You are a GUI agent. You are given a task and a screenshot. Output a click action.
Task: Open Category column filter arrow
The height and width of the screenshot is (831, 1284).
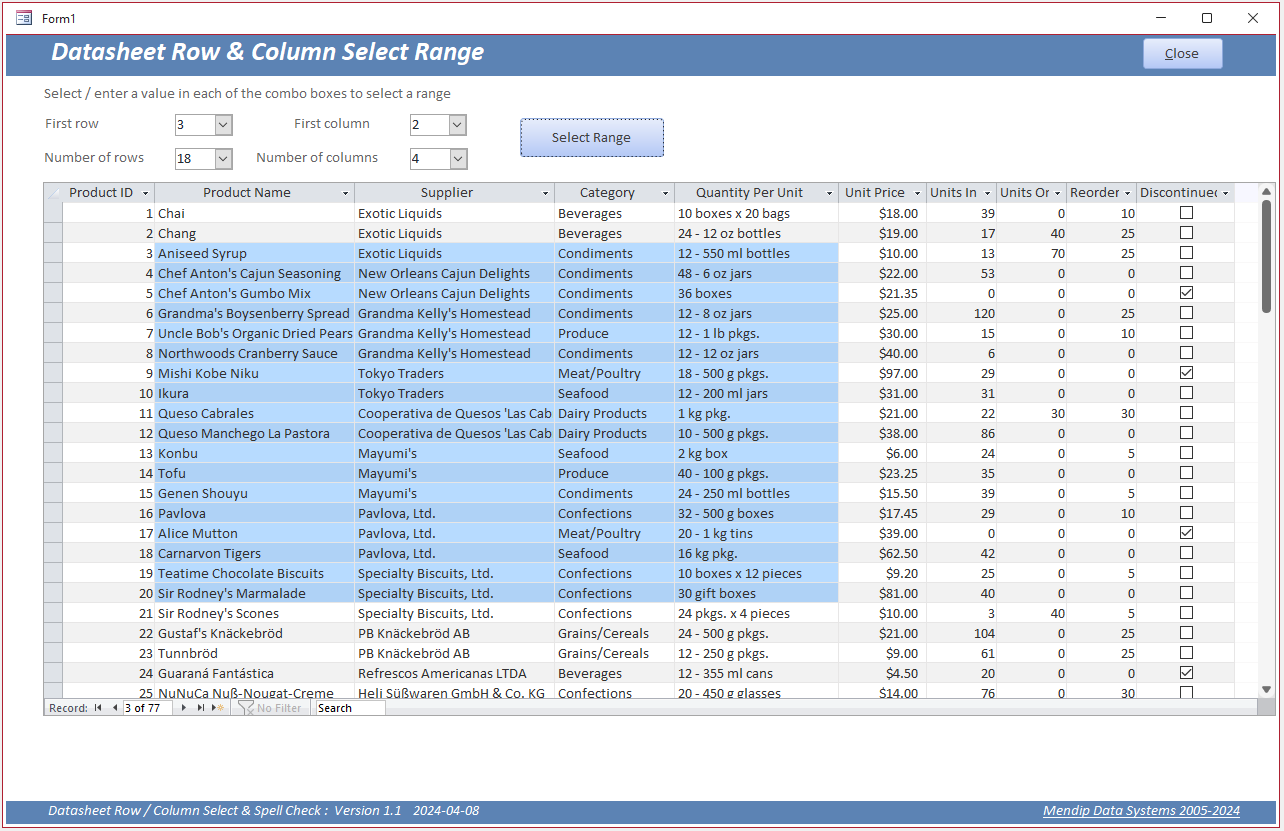pyautogui.click(x=665, y=193)
